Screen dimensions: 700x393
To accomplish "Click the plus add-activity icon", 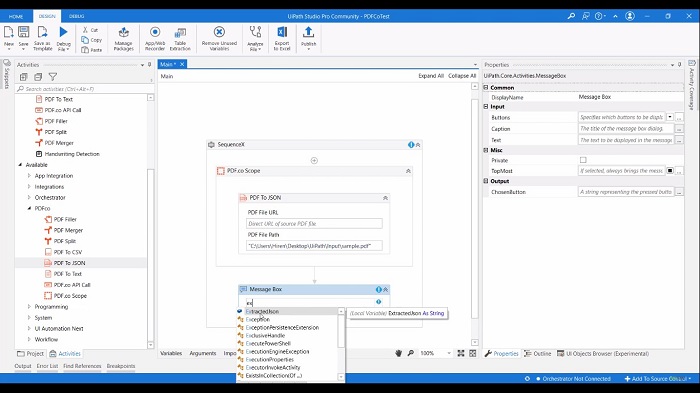I will pos(314,160).
